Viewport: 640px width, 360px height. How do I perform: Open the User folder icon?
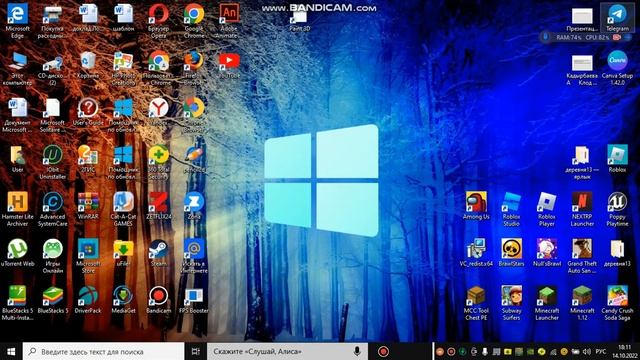pos(17,156)
